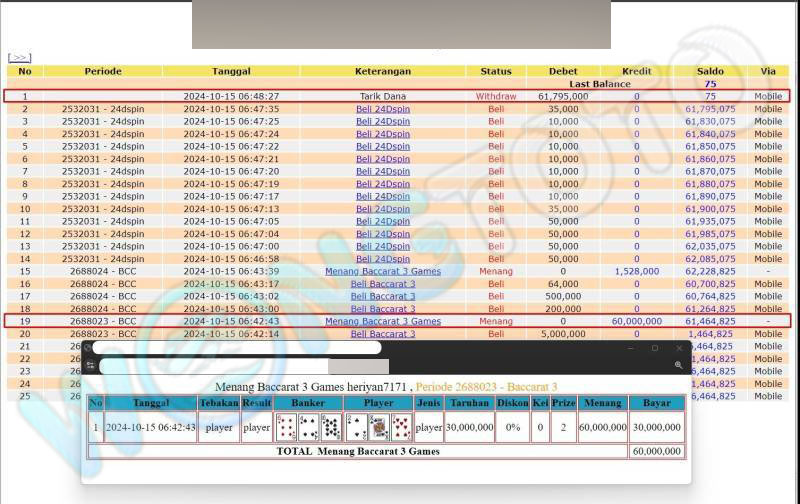Click the zoom magnifier icon in popup address bar
Viewport: 800px width, 504px height.
[x=679, y=366]
